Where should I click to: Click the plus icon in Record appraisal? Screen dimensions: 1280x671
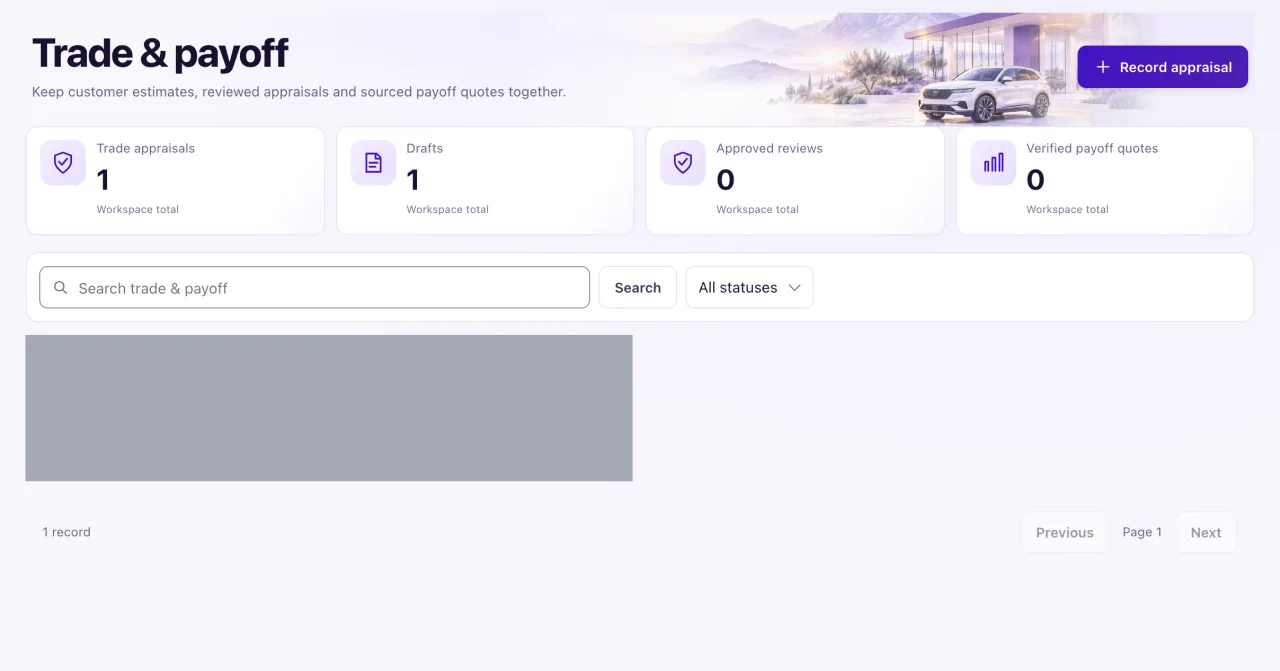pyautogui.click(x=1103, y=67)
